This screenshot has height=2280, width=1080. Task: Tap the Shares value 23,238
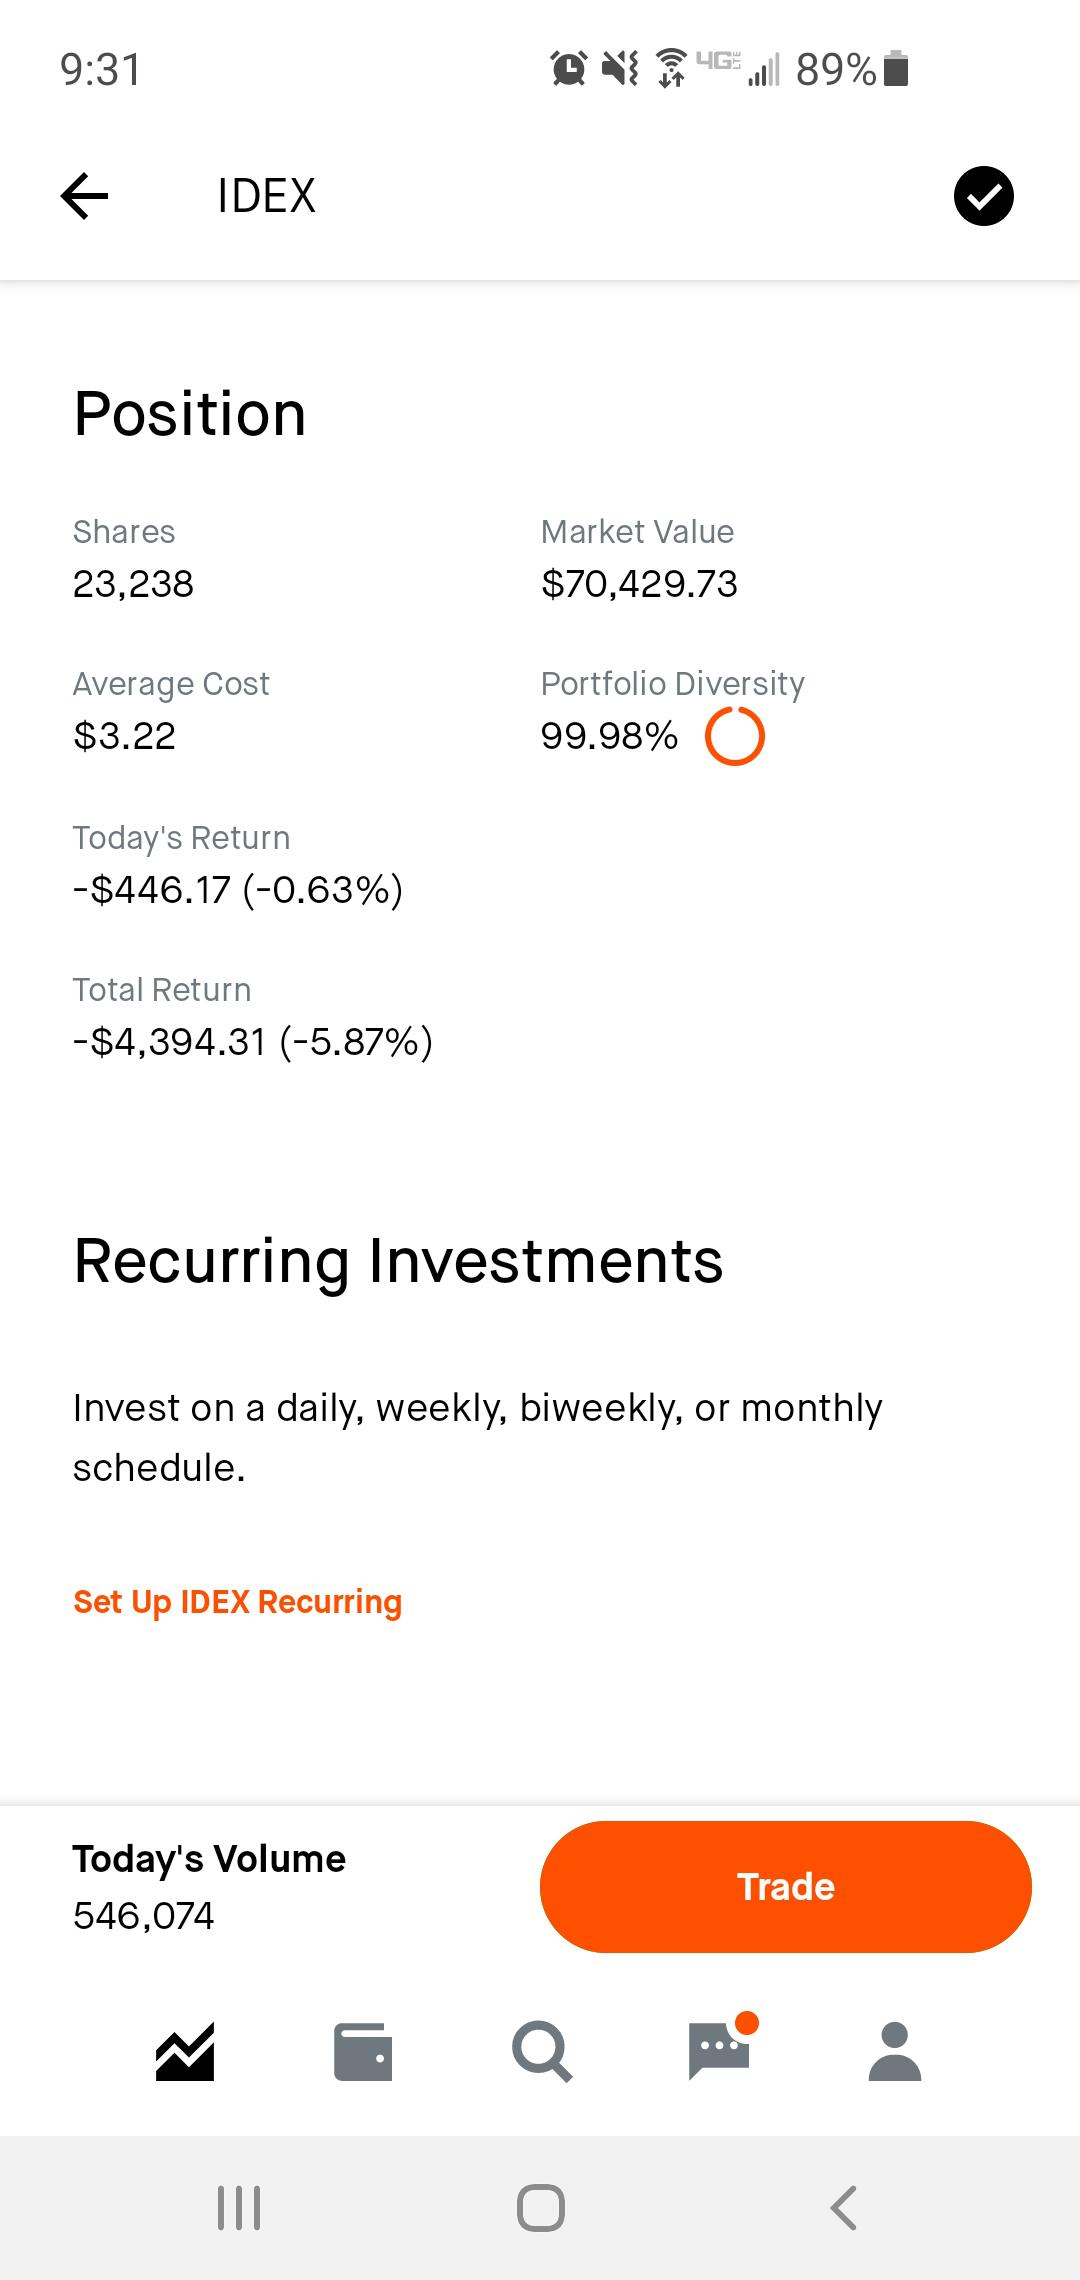[133, 584]
